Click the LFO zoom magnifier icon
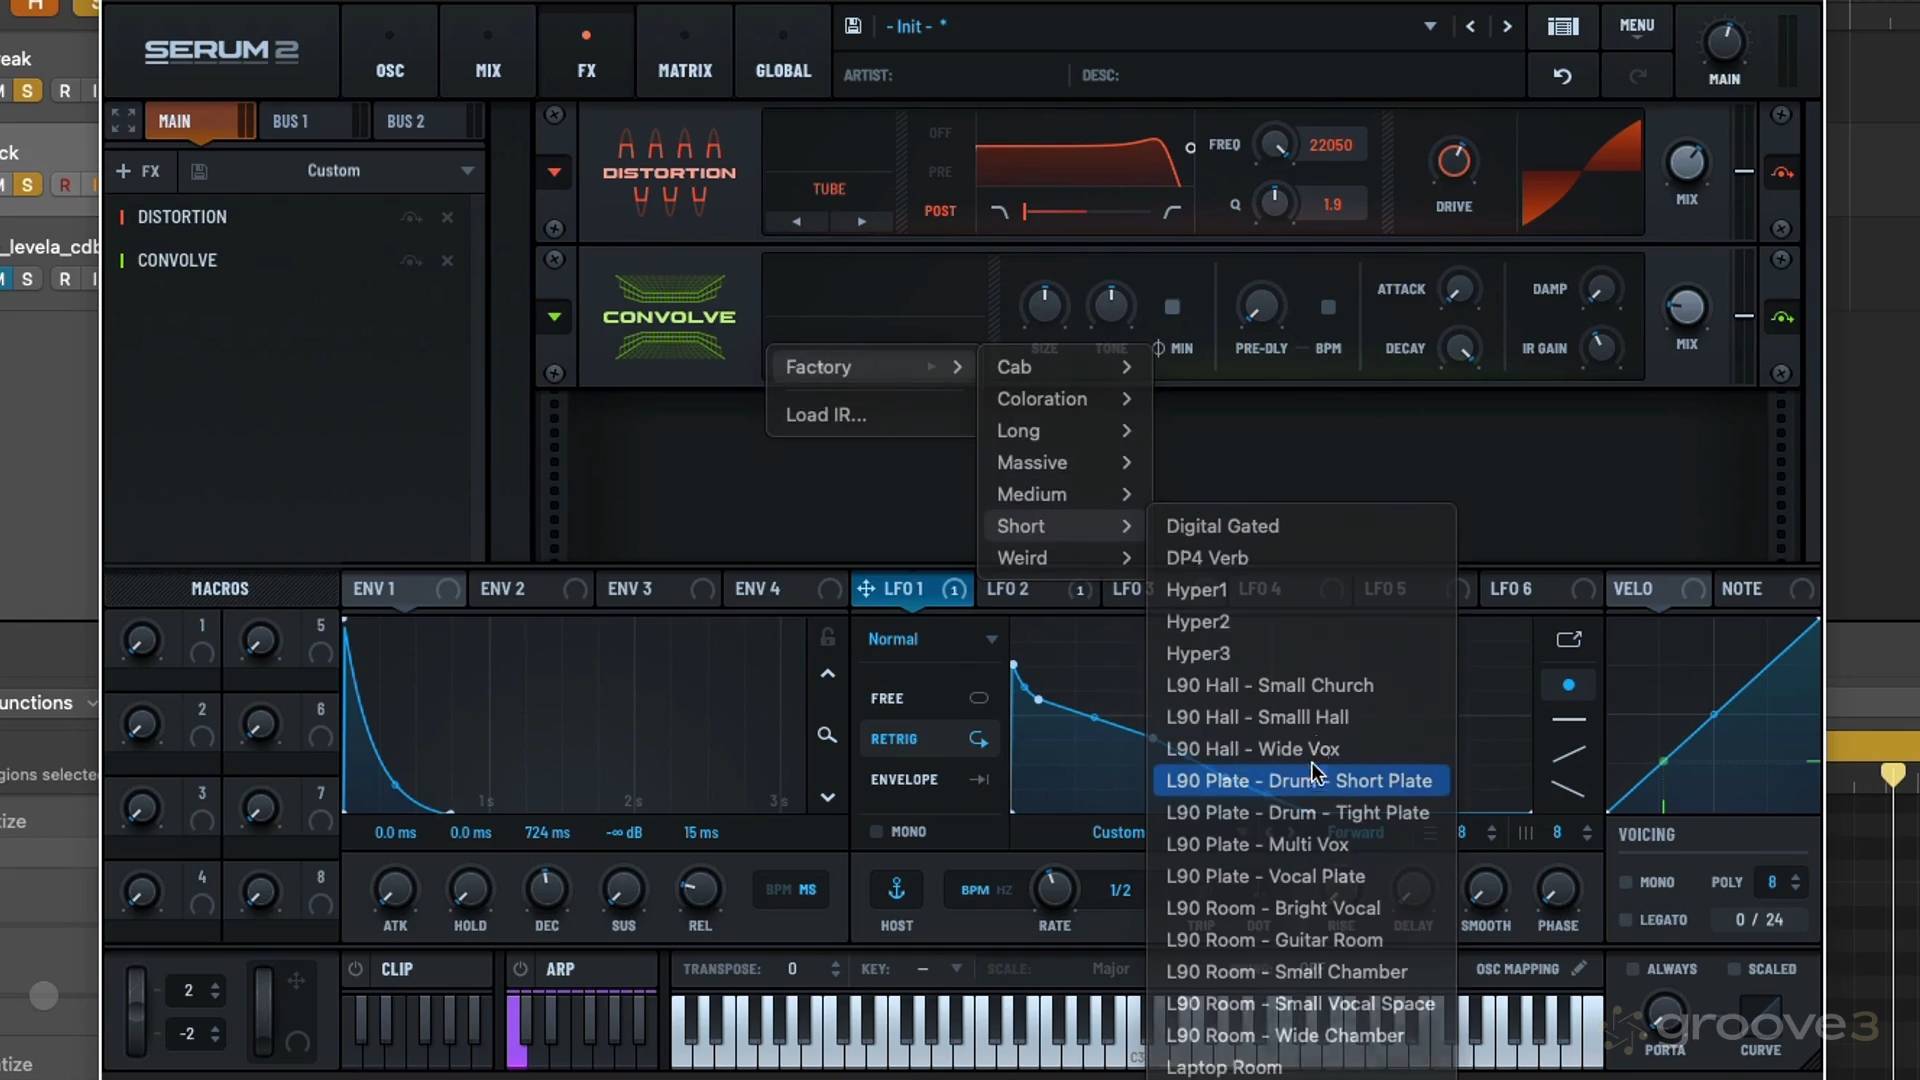1920x1080 pixels. tap(827, 735)
